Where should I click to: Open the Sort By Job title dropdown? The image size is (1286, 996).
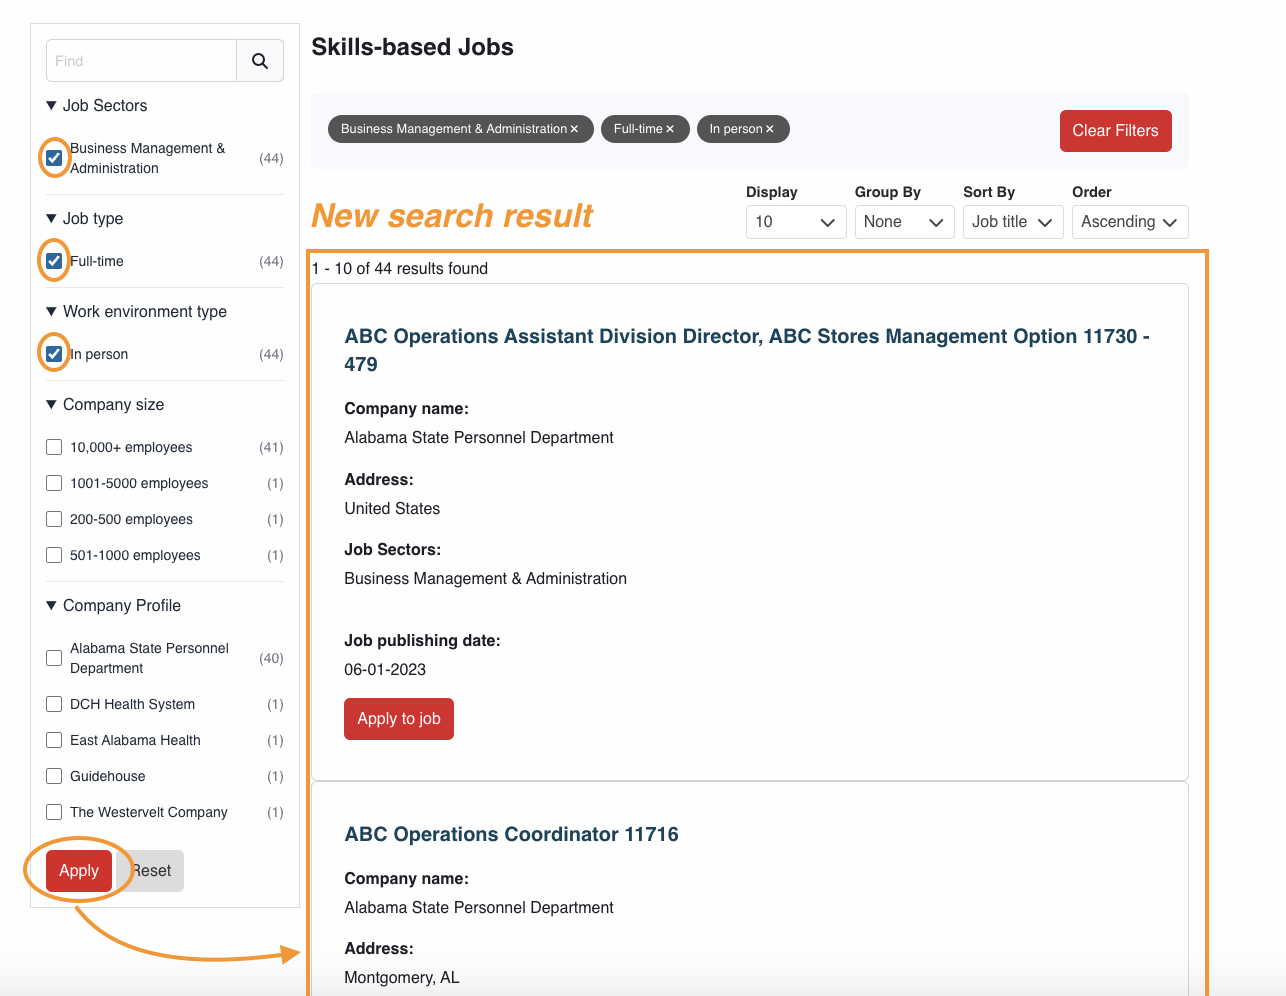pos(1012,222)
